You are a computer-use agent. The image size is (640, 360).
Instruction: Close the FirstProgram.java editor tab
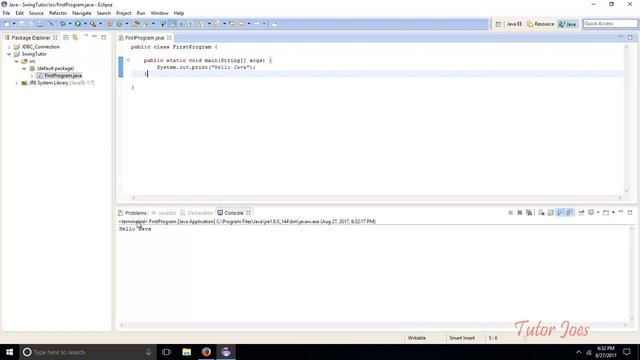(x=169, y=38)
